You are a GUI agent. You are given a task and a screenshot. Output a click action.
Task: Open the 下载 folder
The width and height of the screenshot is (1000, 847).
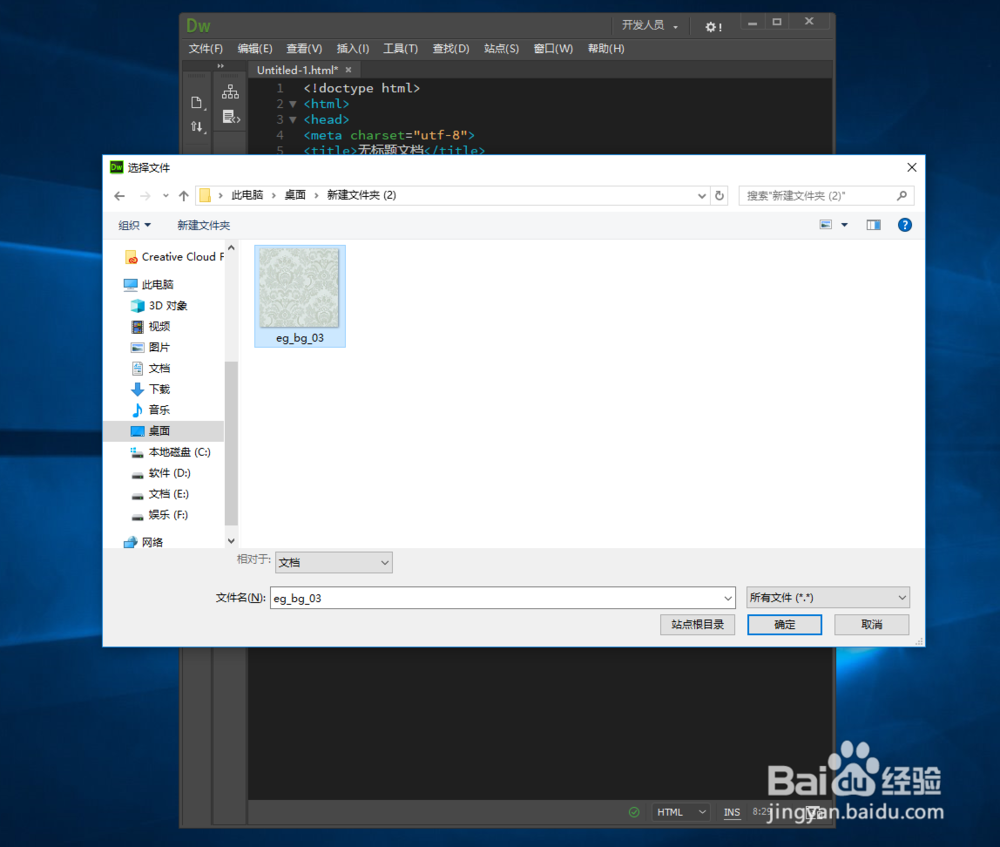(x=151, y=389)
